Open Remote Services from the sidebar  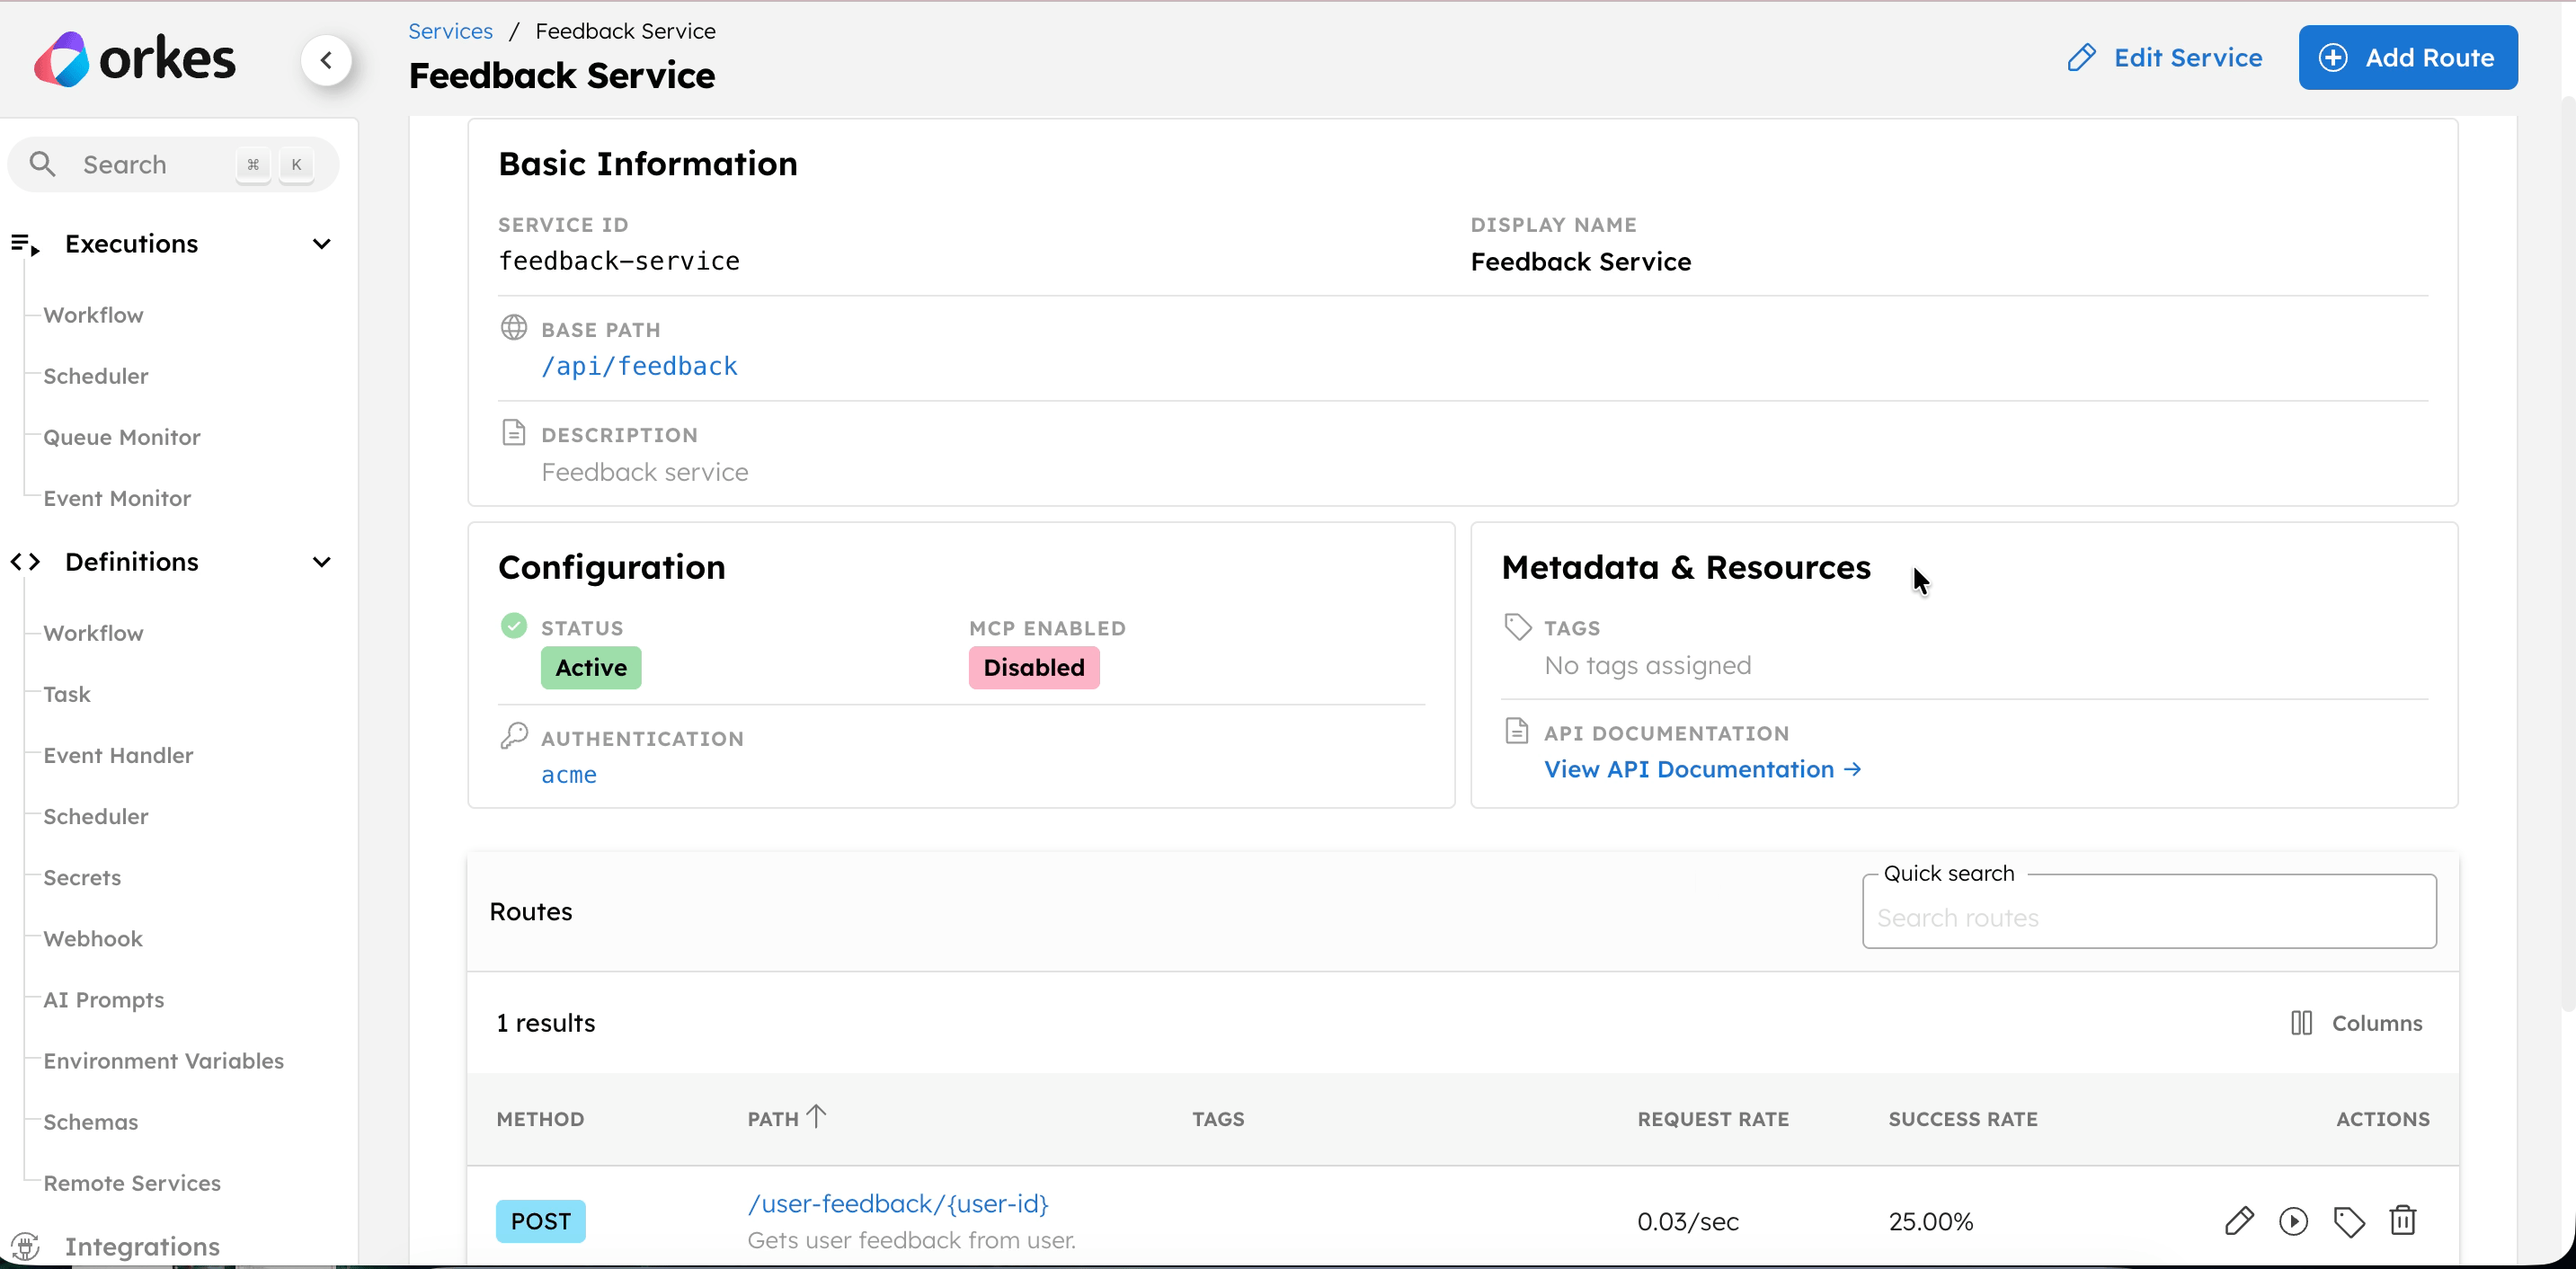132,1182
